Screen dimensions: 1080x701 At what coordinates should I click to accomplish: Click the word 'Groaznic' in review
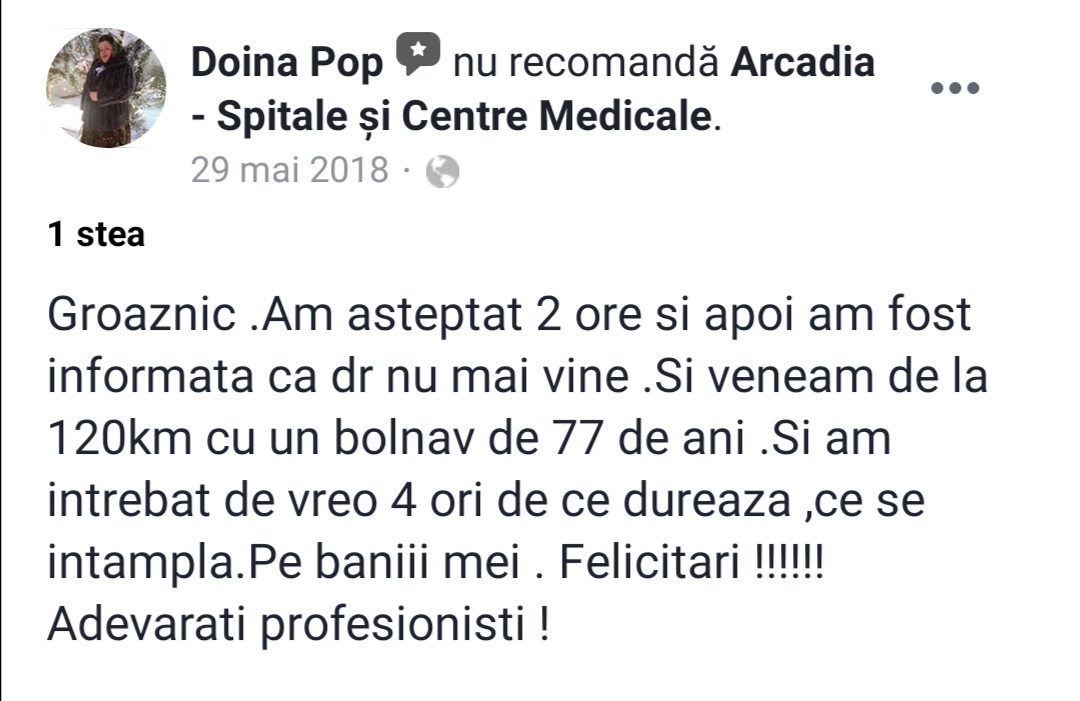[142, 315]
